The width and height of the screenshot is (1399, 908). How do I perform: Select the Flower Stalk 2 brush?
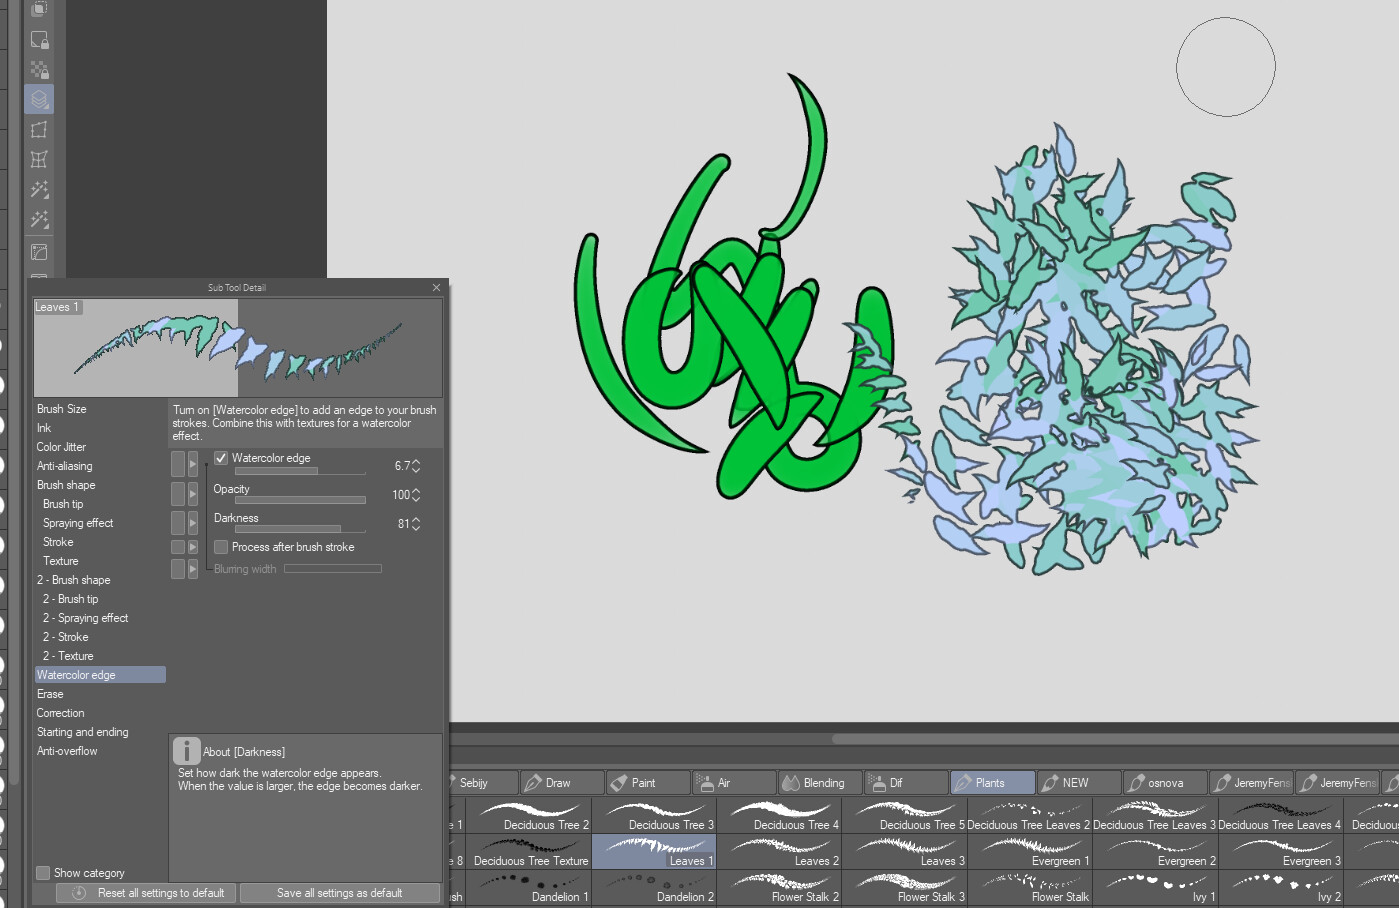[779, 887]
